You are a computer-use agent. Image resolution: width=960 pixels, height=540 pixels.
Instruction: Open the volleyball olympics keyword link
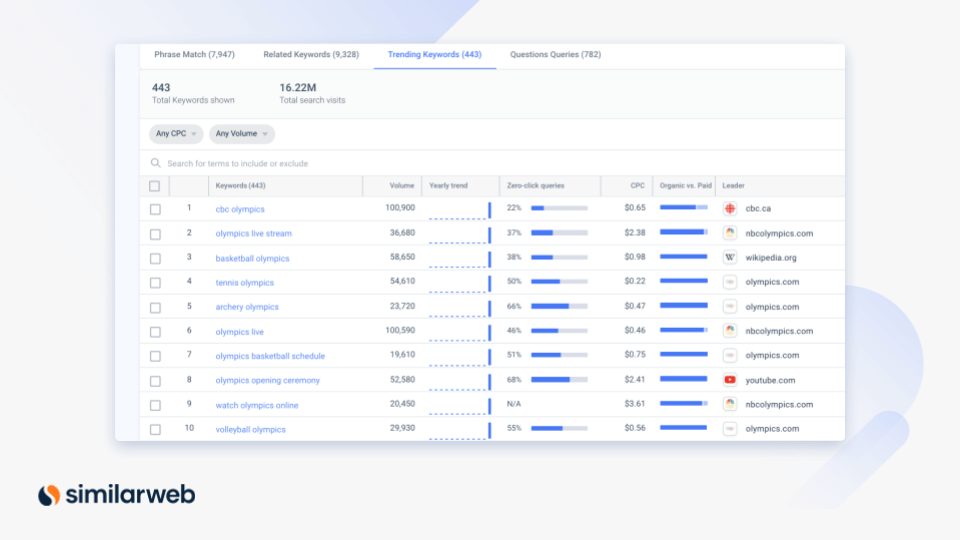(250, 429)
